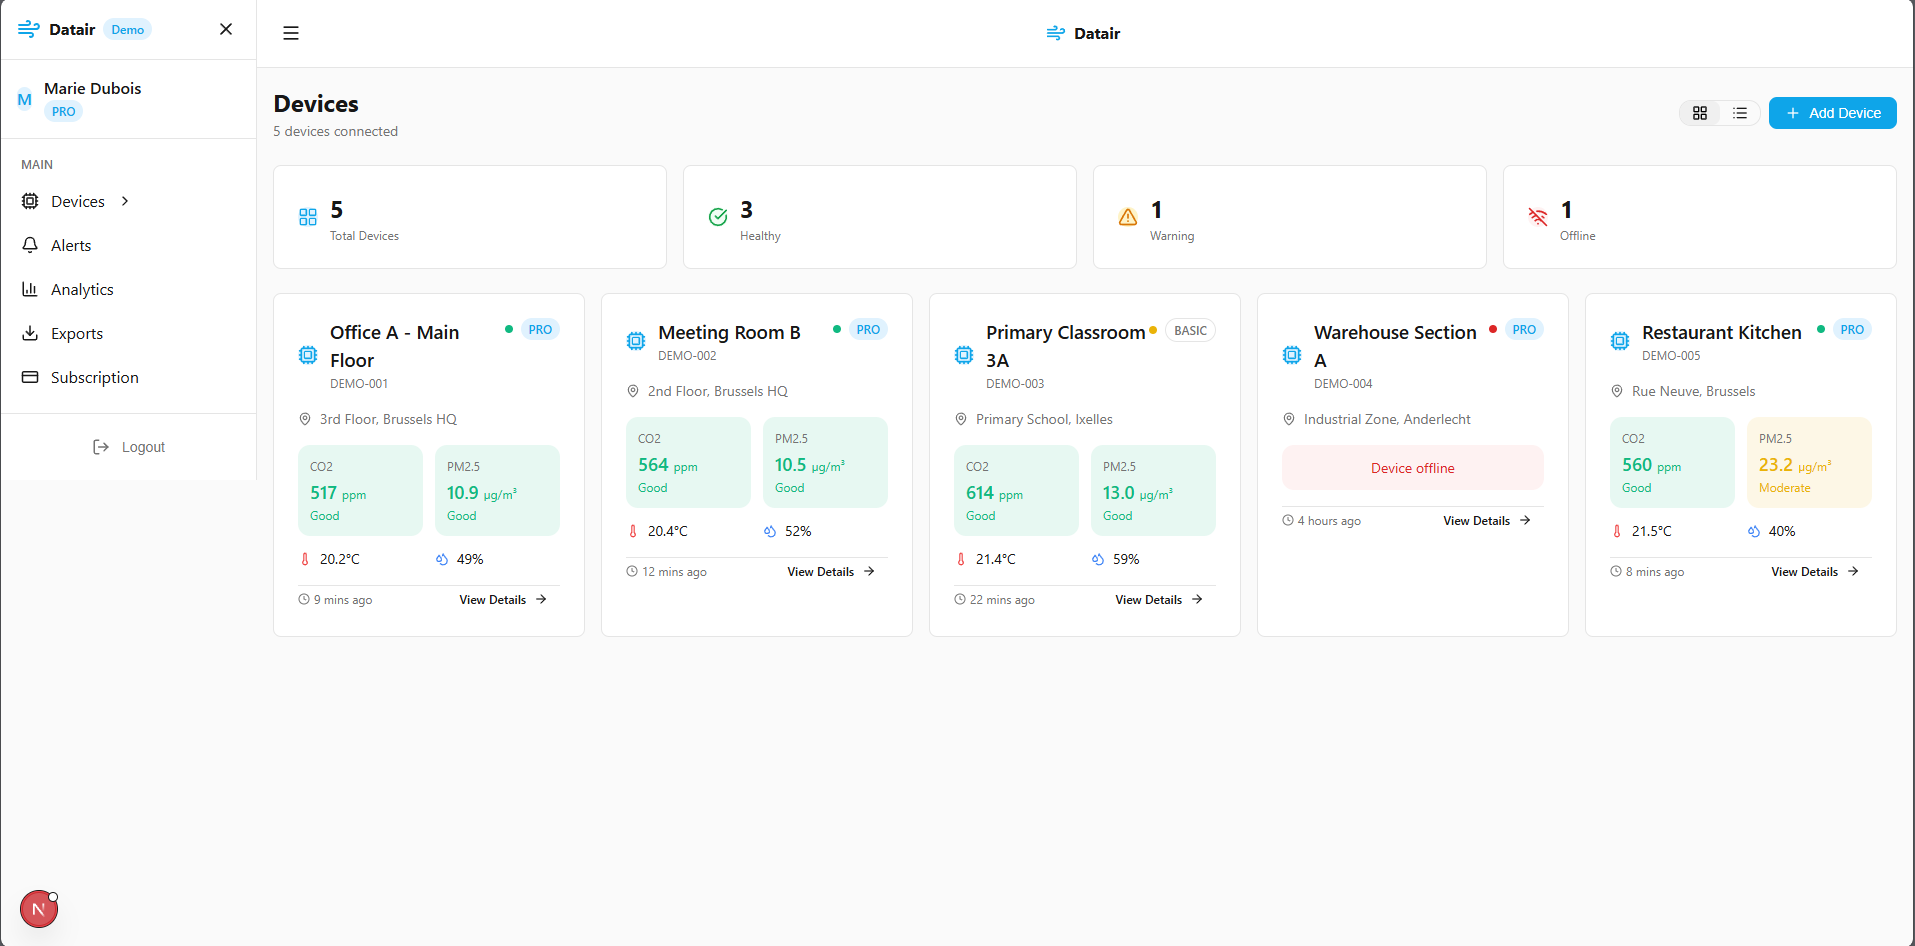Click the clock icon beside 4 hours ago
This screenshot has height=946, width=1915.
1288,520
